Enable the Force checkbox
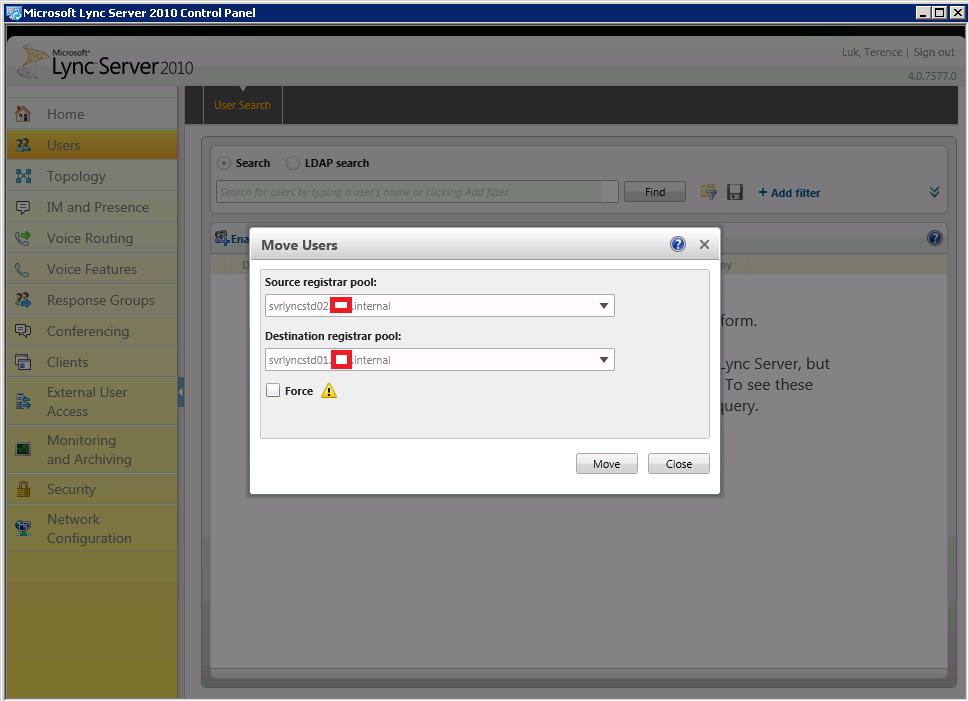Image resolution: width=969 pixels, height=701 pixels. pyautogui.click(x=273, y=391)
